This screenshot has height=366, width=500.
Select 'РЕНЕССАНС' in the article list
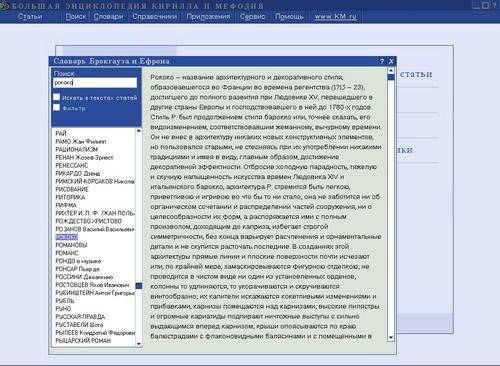tap(72, 165)
